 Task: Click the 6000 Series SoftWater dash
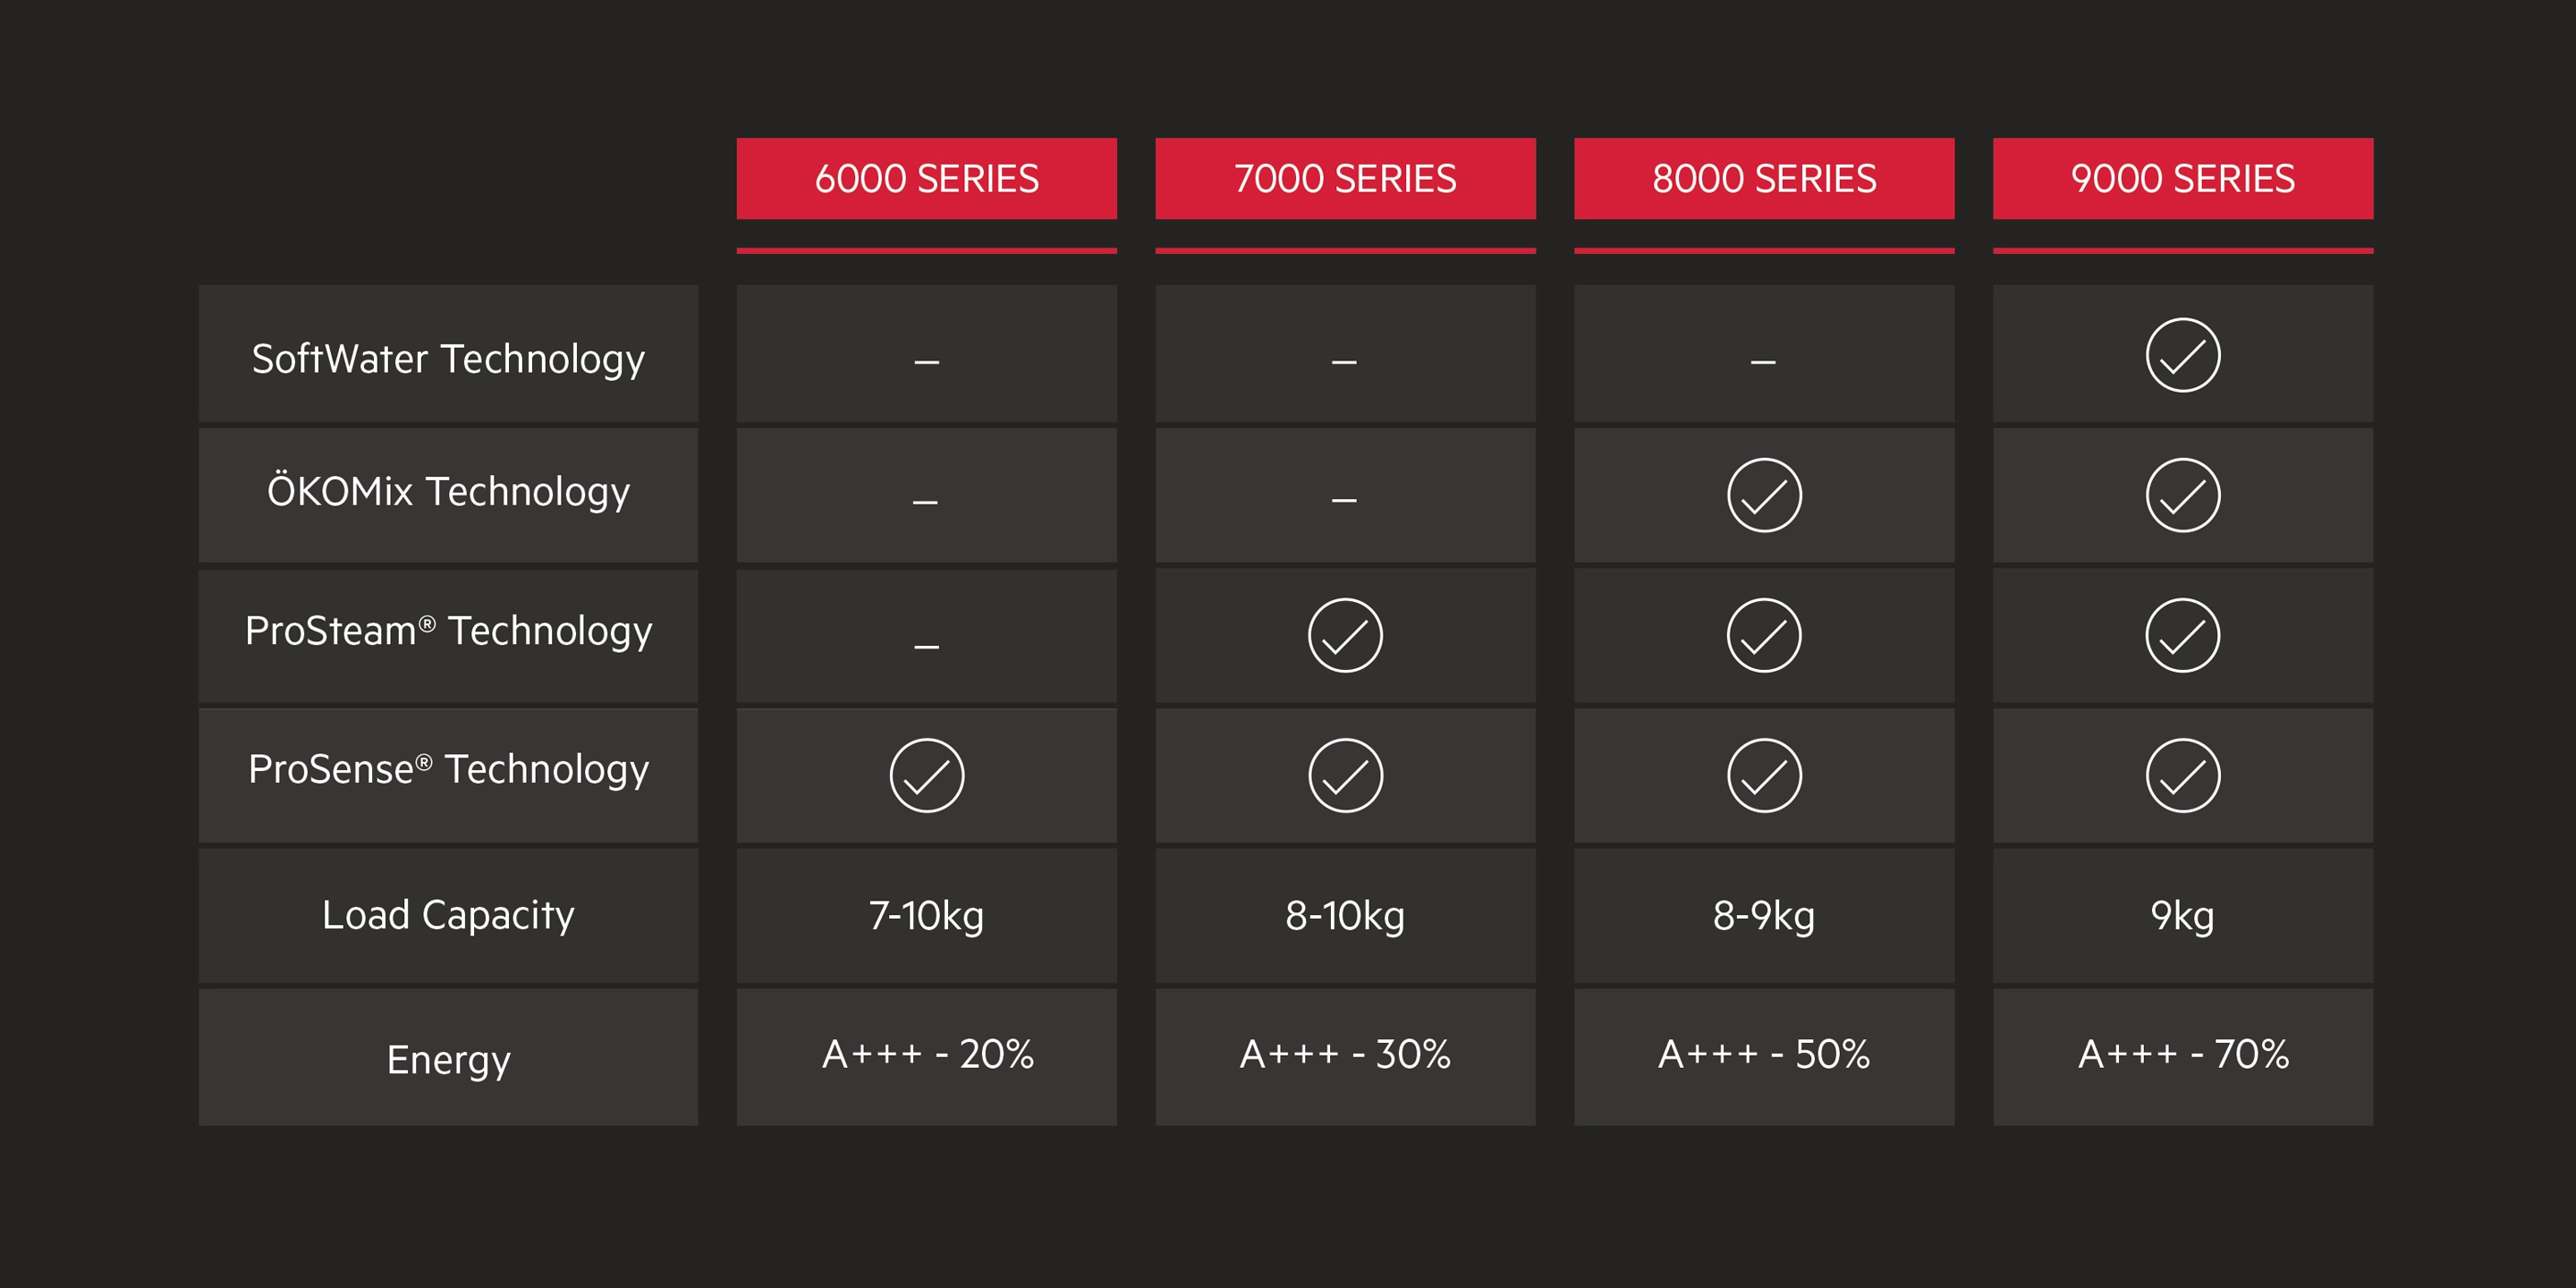927,361
